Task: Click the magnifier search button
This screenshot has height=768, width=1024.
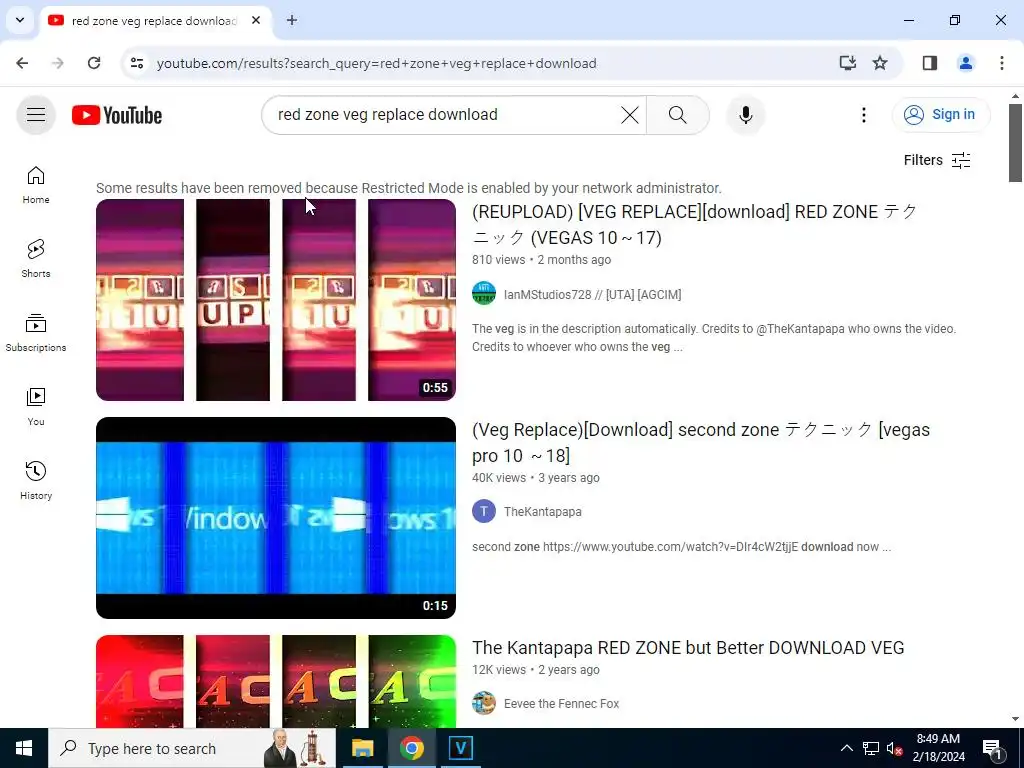Action: click(678, 115)
